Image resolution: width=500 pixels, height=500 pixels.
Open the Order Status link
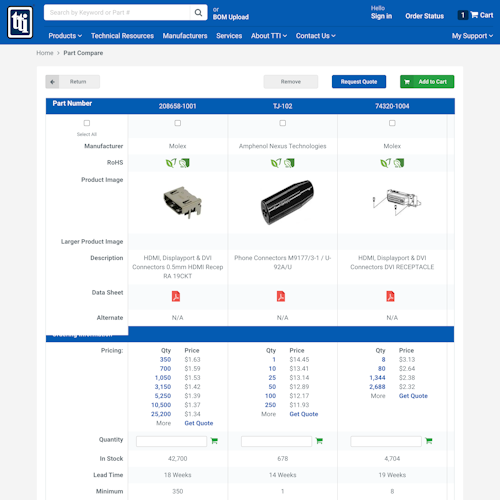424,16
